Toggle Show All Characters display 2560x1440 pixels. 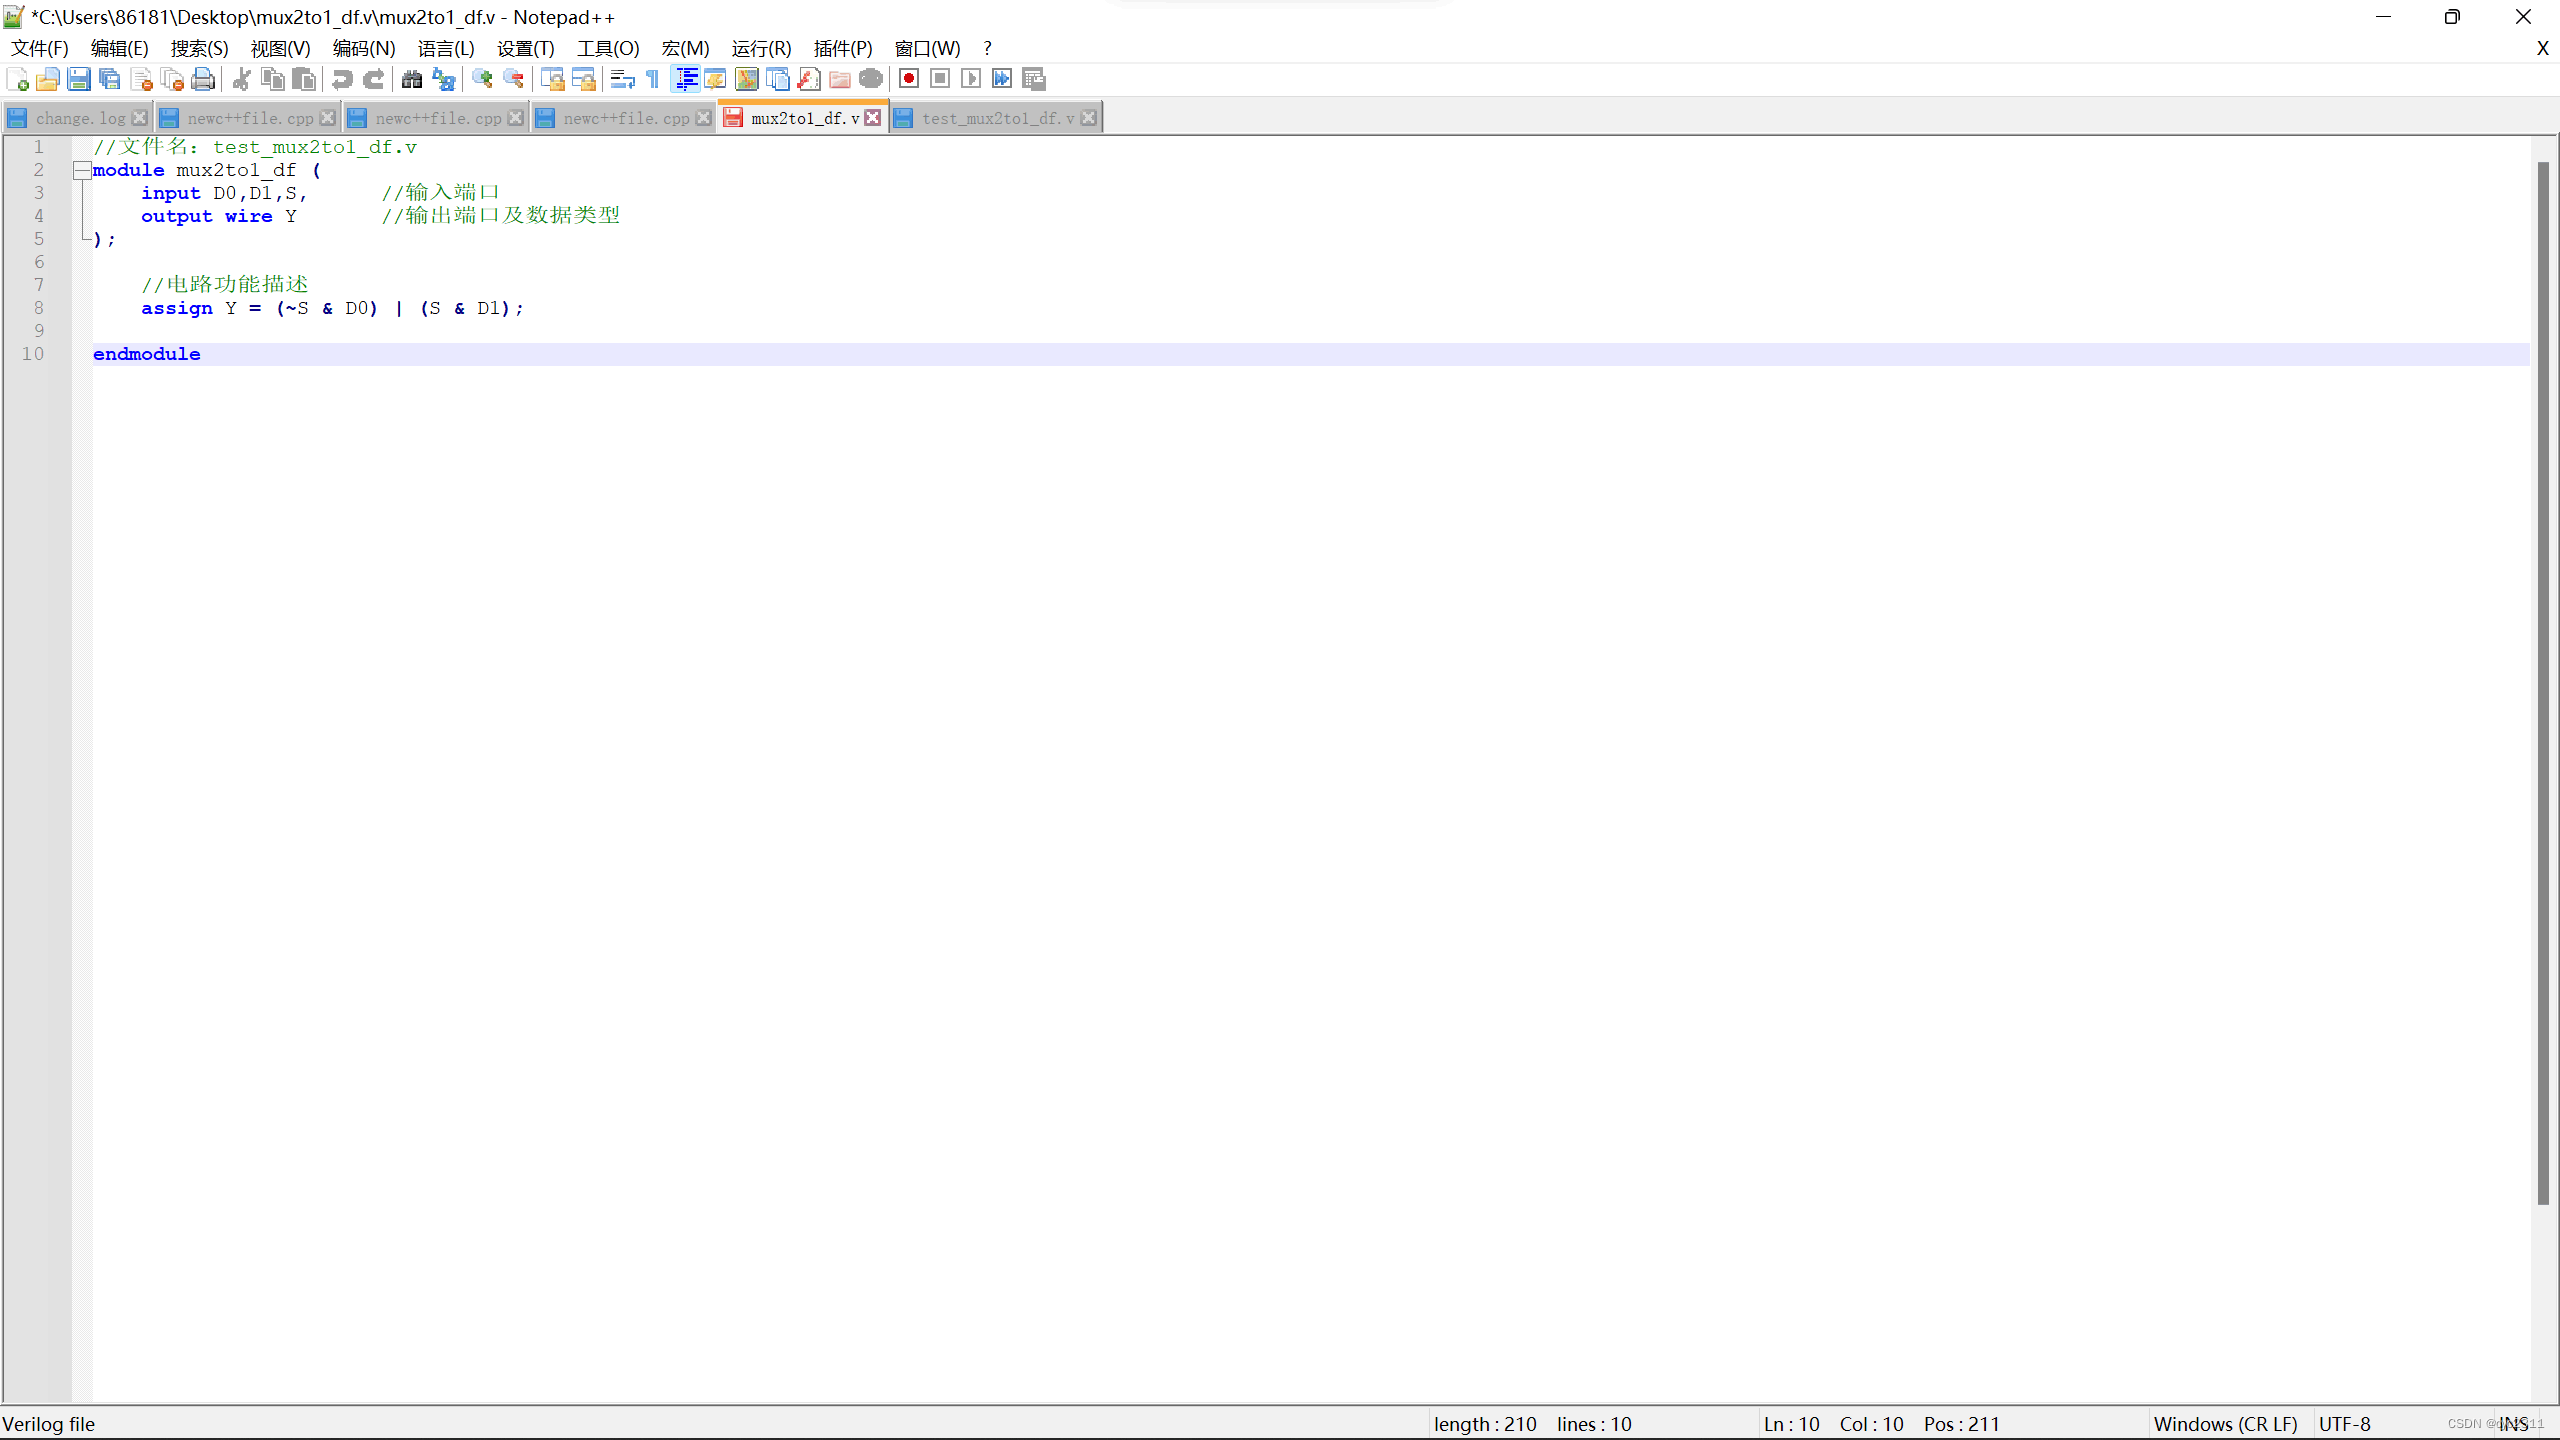point(651,78)
